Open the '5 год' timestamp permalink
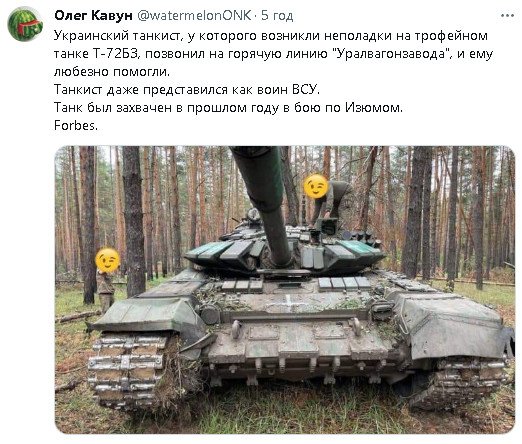Viewport: 522px width, 444px height. 277,15
